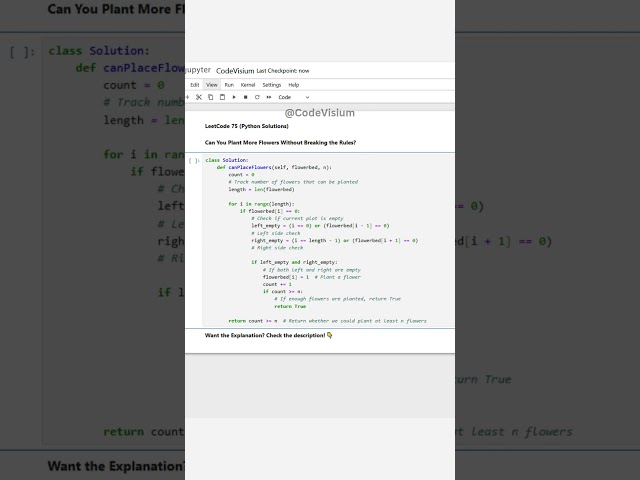This screenshot has width=640, height=480.
Task: Restart kernel and run all cells icon
Action: click(x=269, y=97)
